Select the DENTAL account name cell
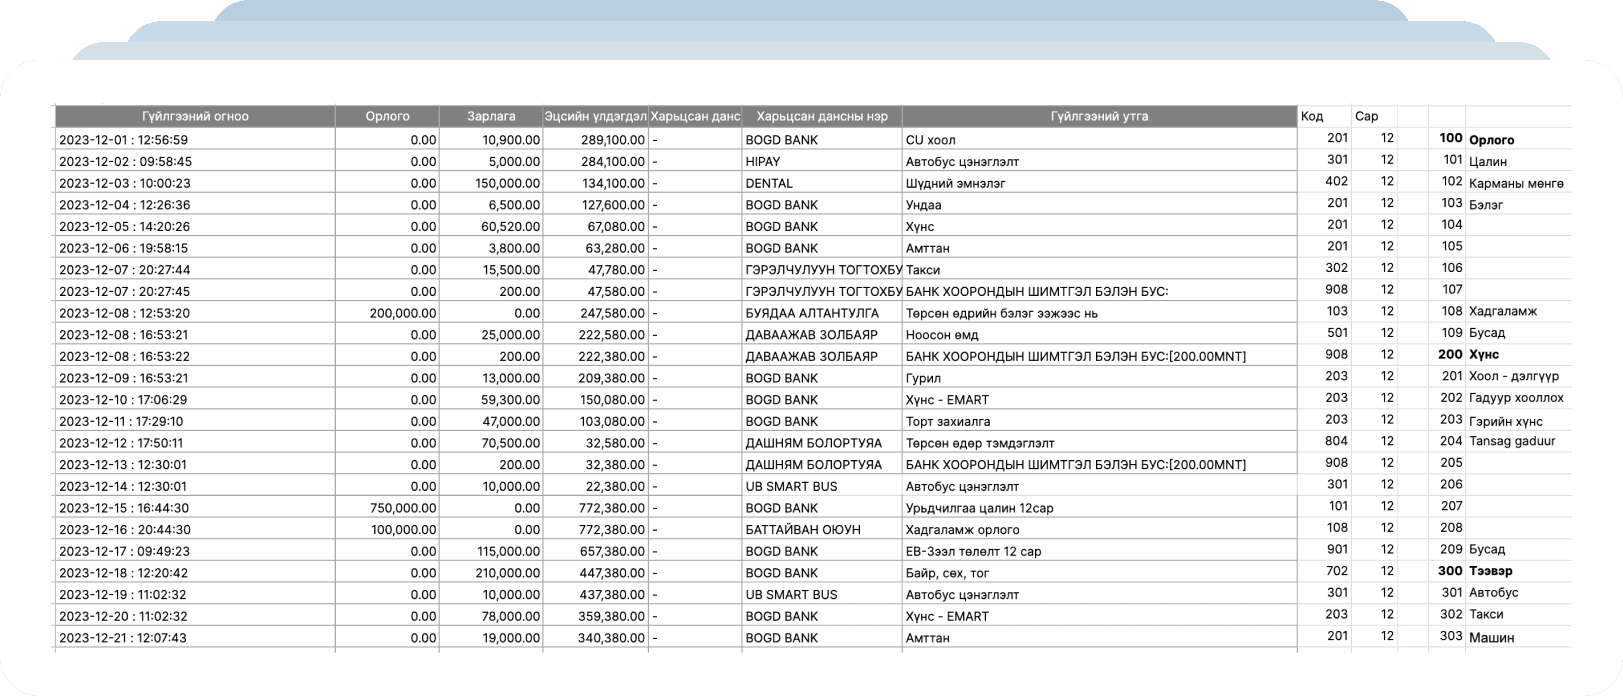The width and height of the screenshot is (1623, 696). (x=769, y=183)
